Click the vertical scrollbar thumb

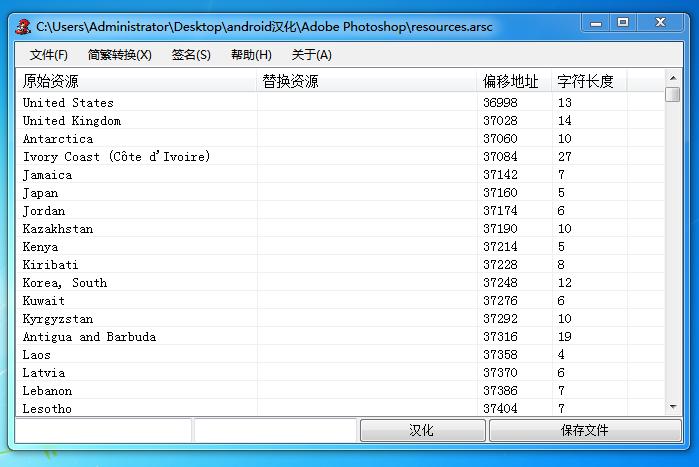point(673,94)
